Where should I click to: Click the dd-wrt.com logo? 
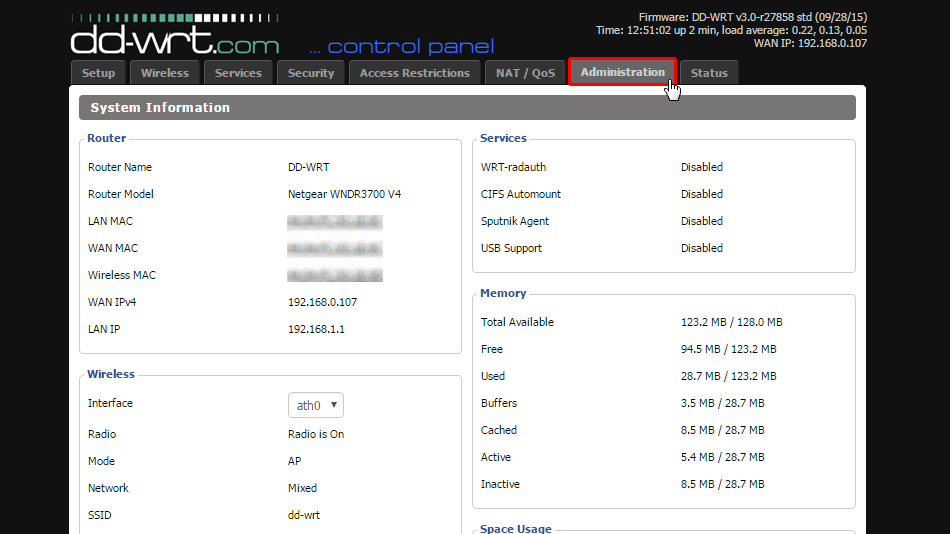tap(175, 39)
